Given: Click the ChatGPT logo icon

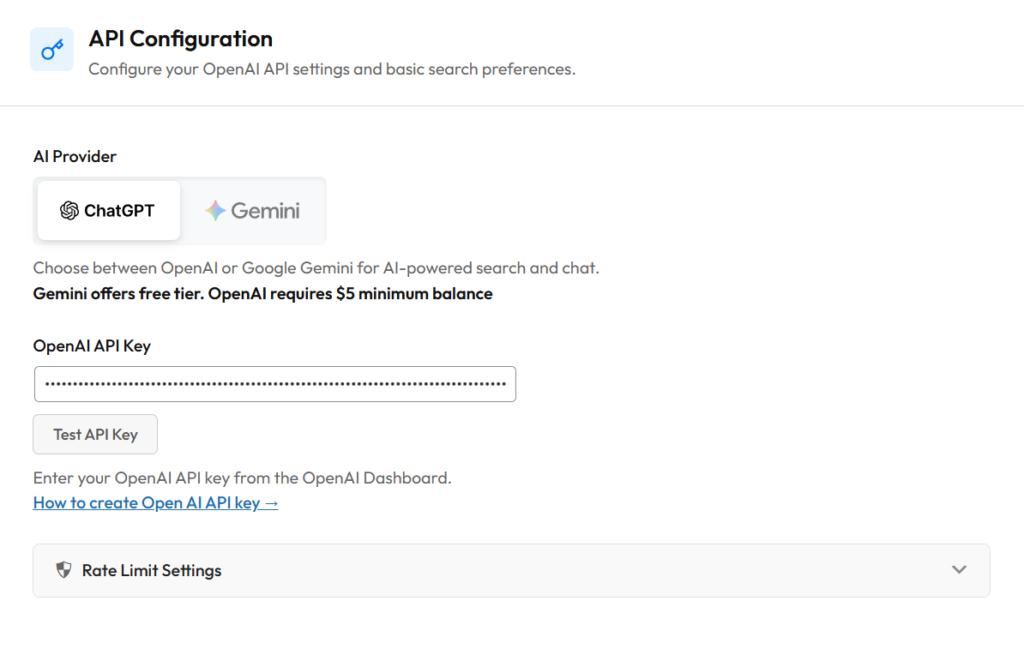Looking at the screenshot, I should coord(69,211).
